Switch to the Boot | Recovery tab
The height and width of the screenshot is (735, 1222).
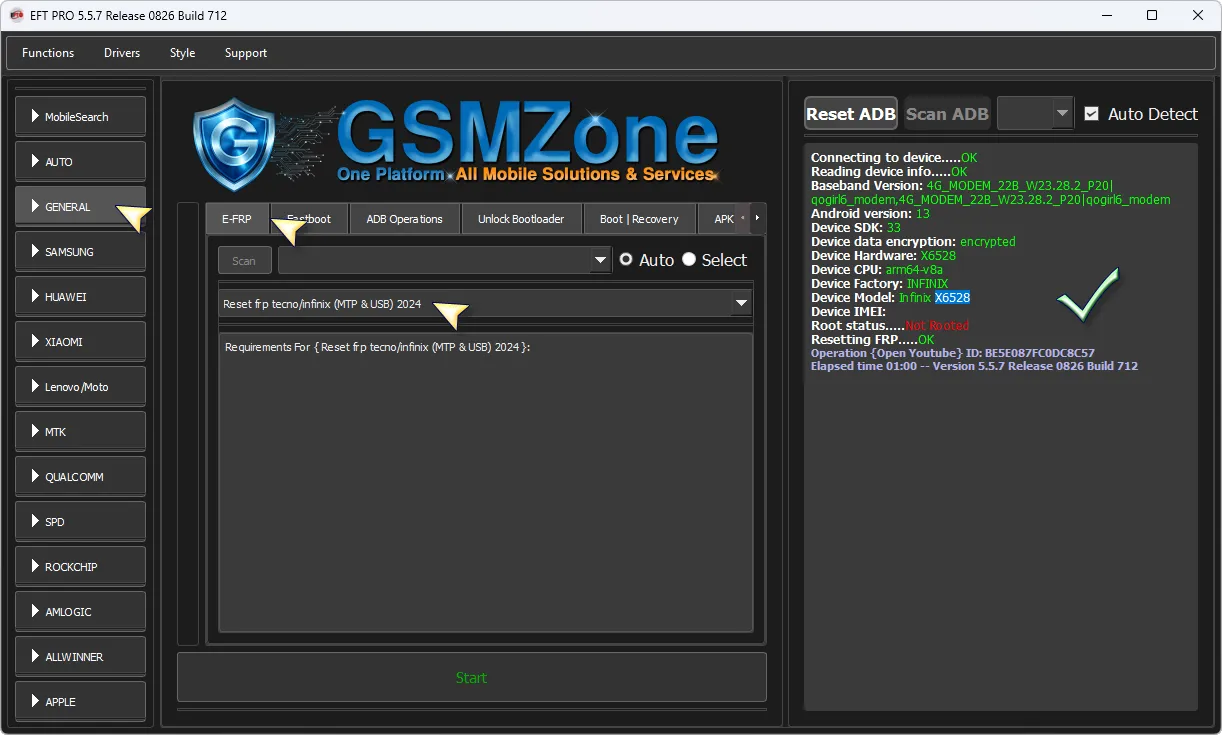click(x=639, y=219)
